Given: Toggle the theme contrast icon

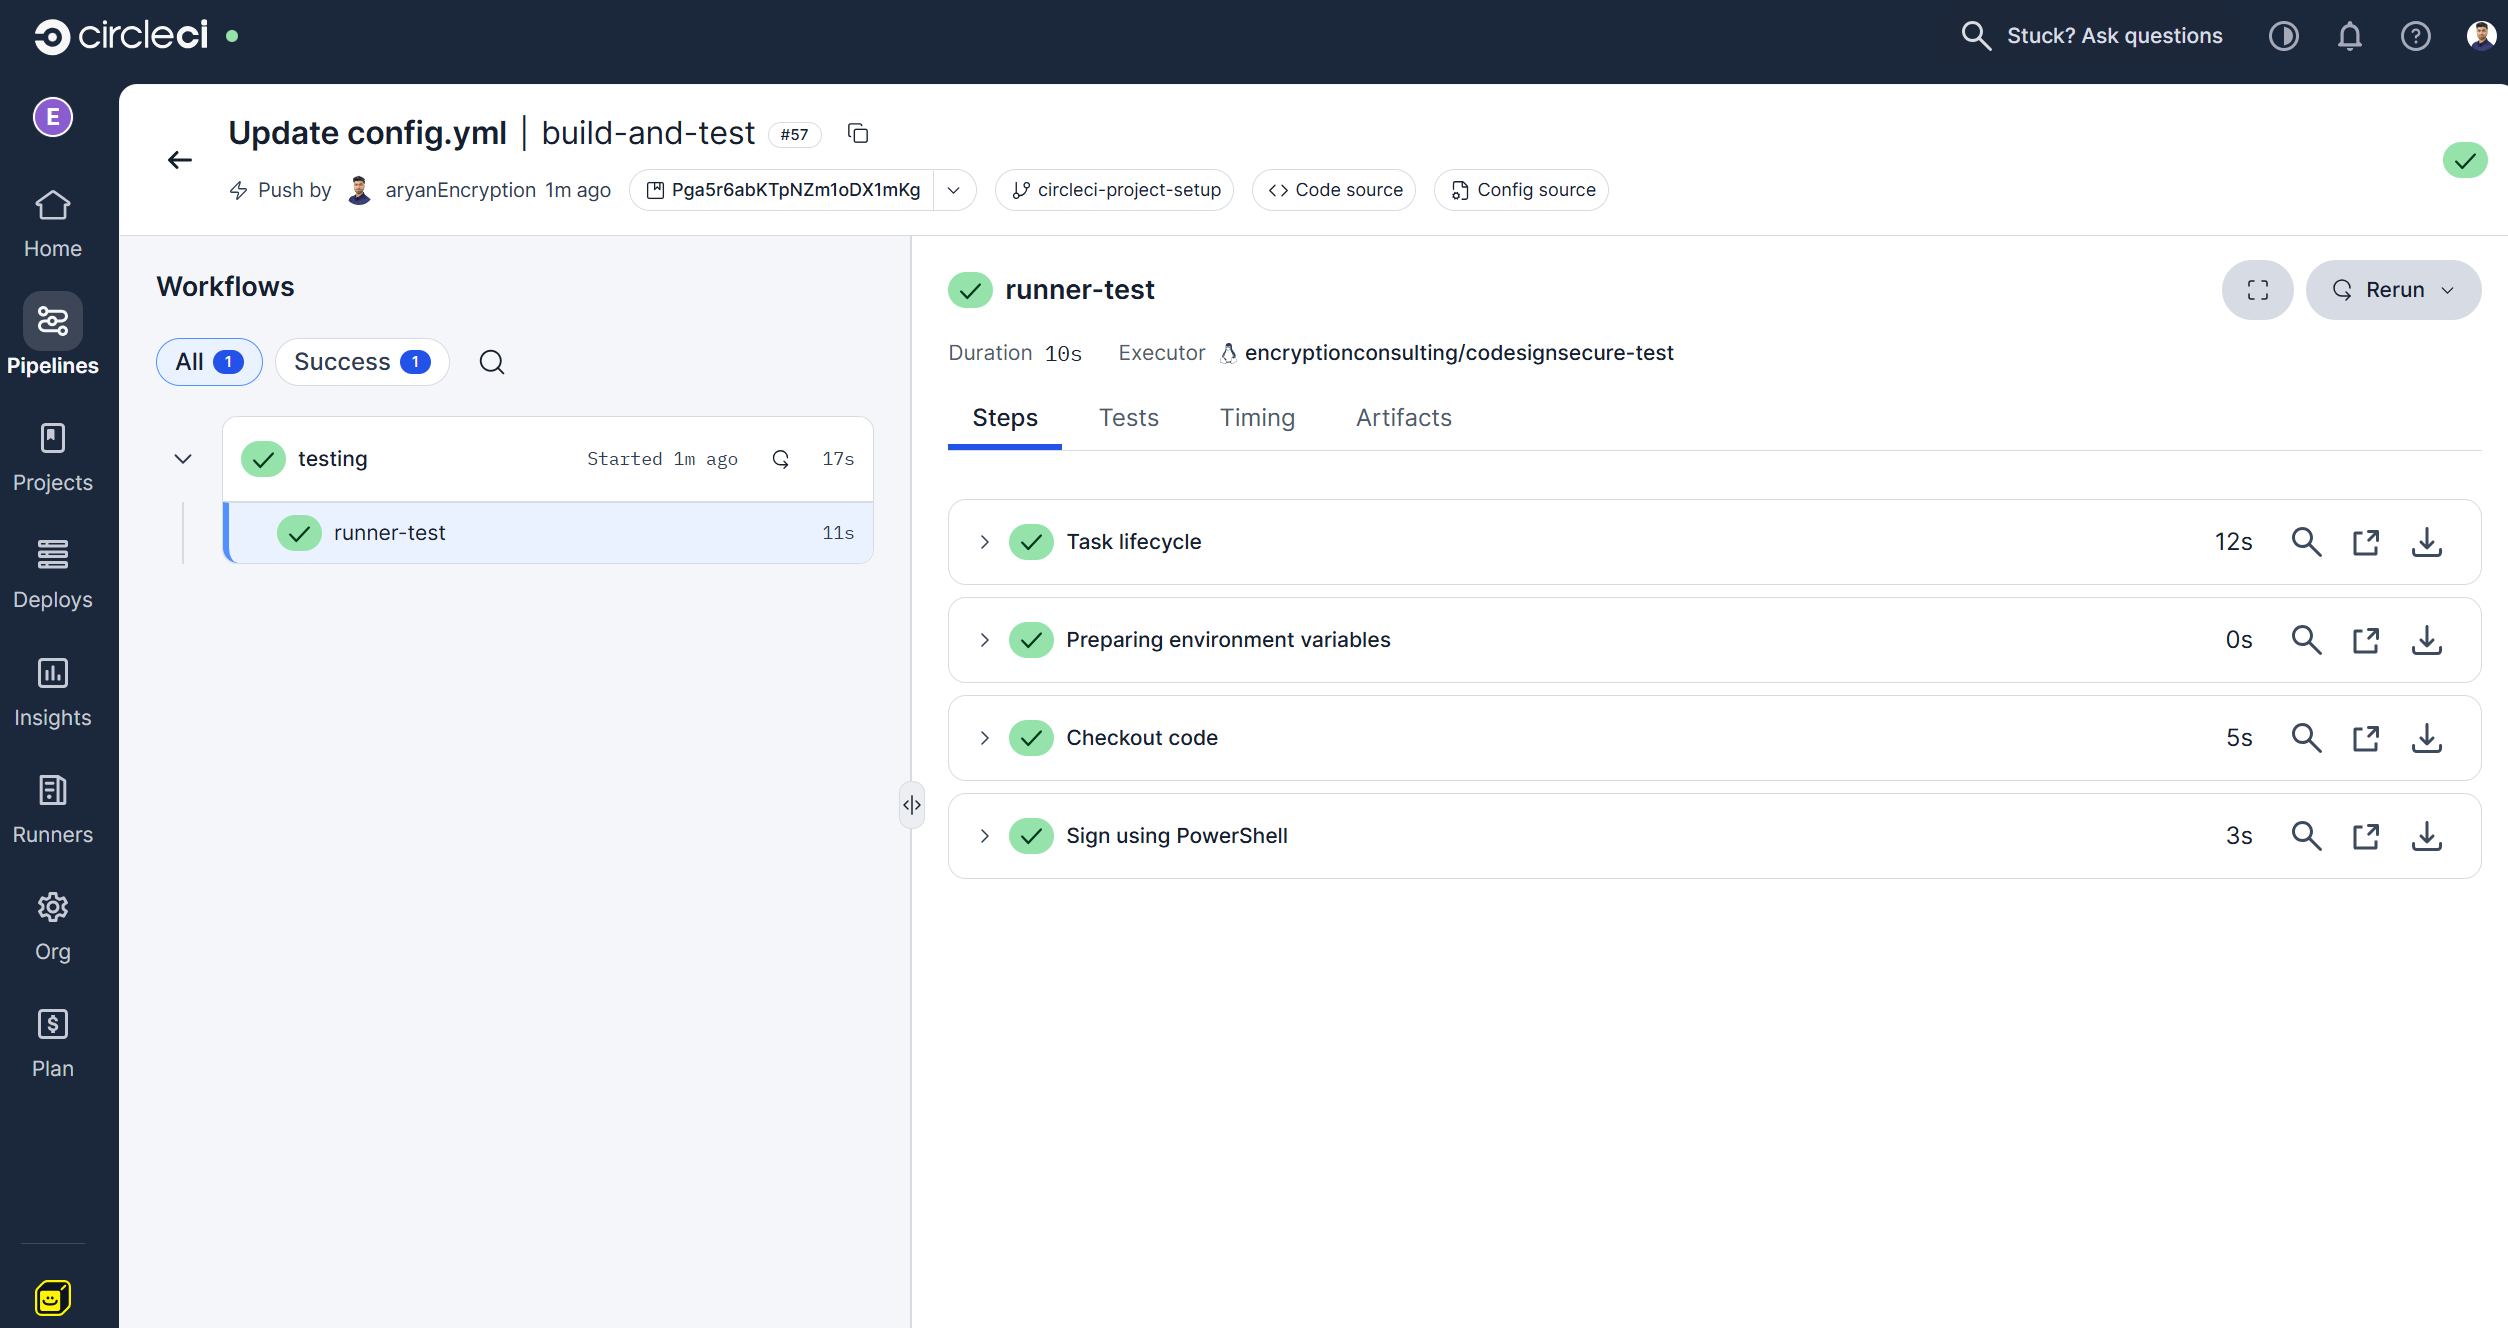Looking at the screenshot, I should 2284,36.
